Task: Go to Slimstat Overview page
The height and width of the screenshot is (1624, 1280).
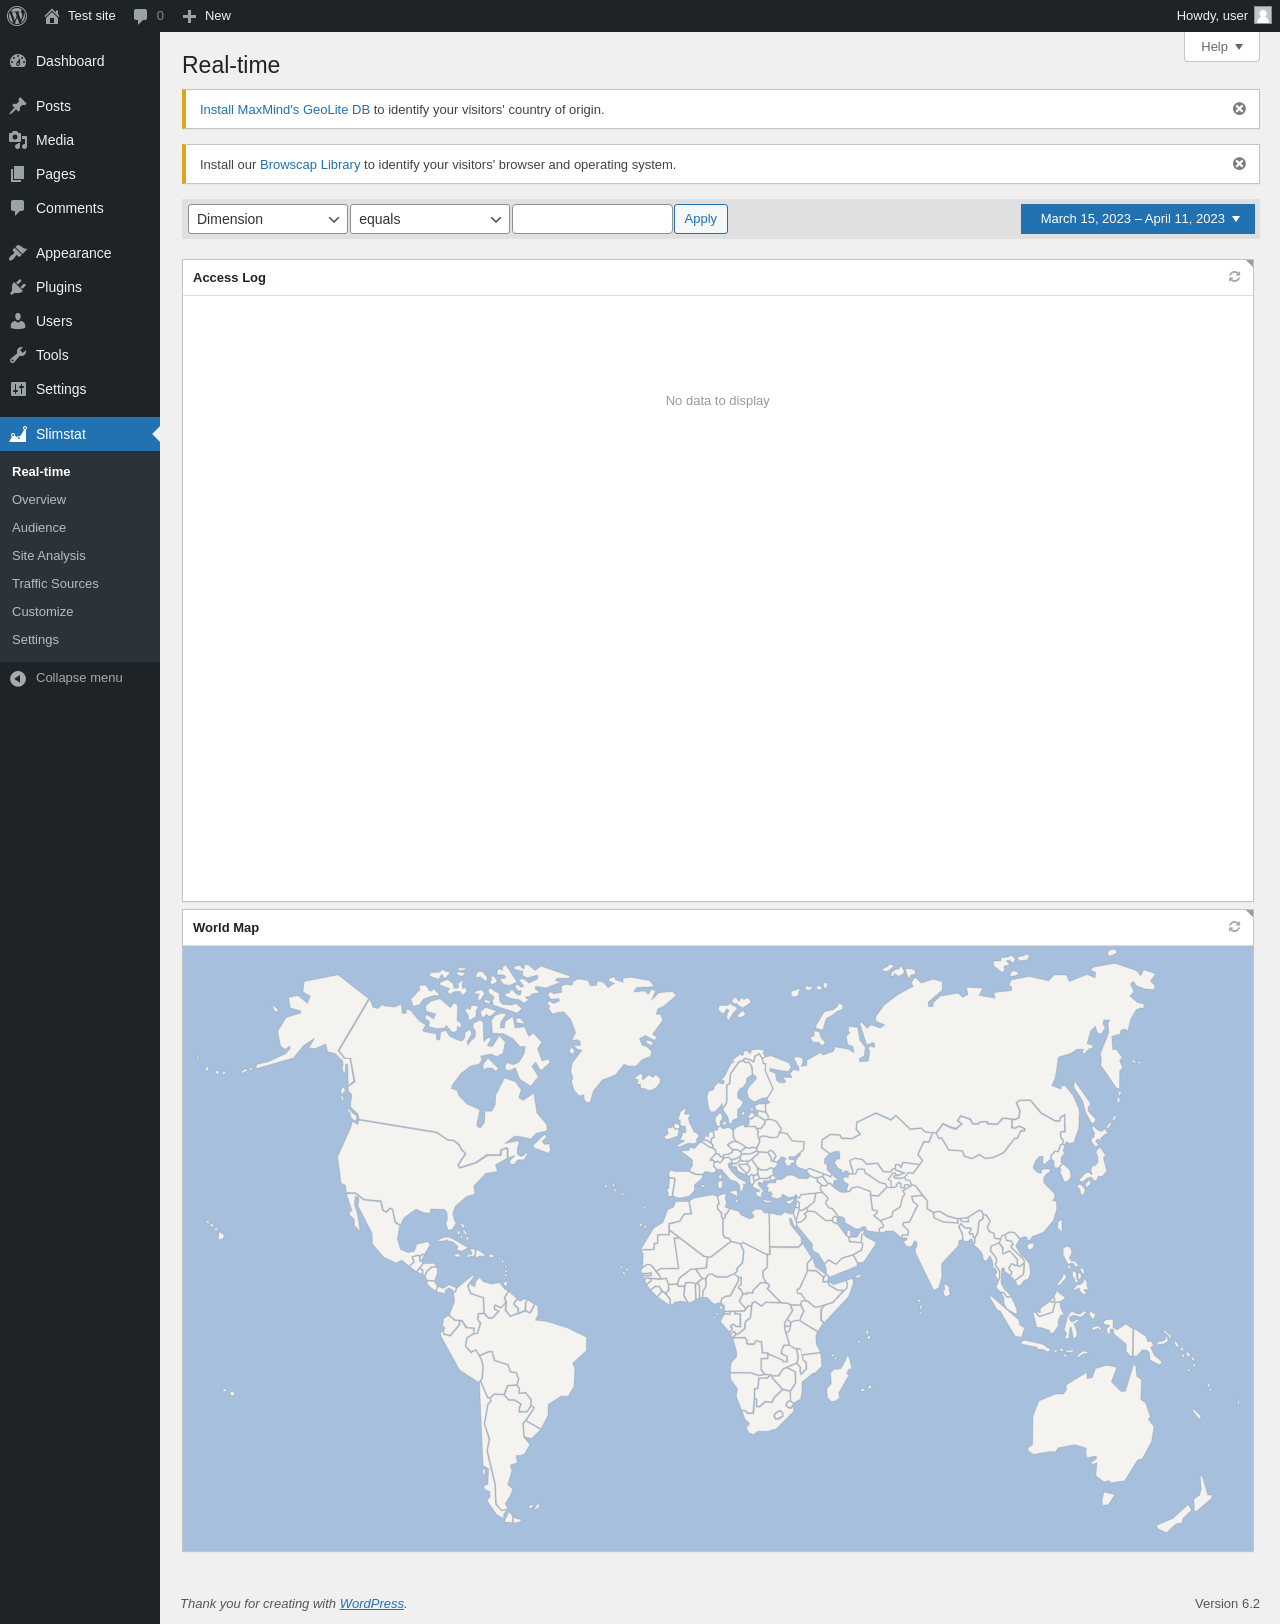Action: (39, 500)
